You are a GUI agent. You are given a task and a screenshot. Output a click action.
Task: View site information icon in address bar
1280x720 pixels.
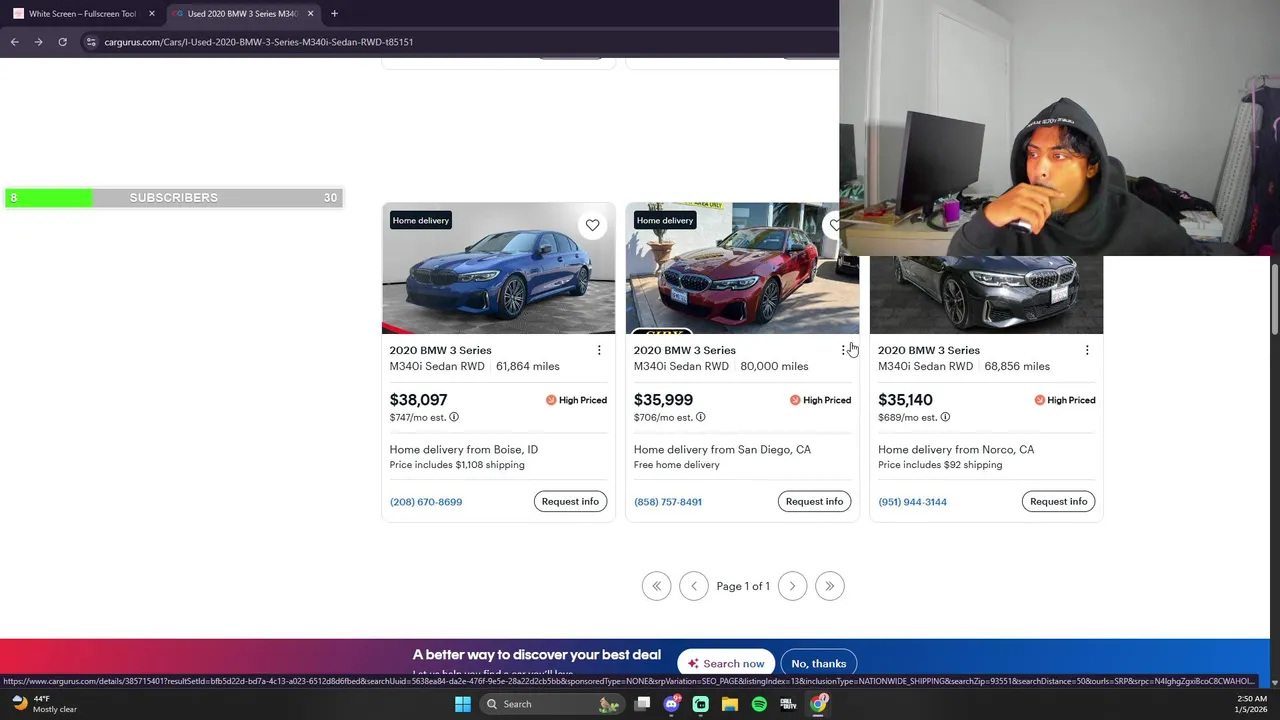[91, 42]
